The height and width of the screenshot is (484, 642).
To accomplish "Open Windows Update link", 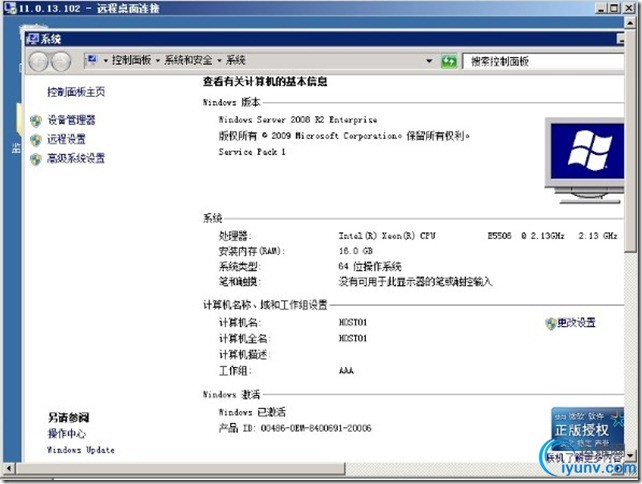I will point(81,450).
